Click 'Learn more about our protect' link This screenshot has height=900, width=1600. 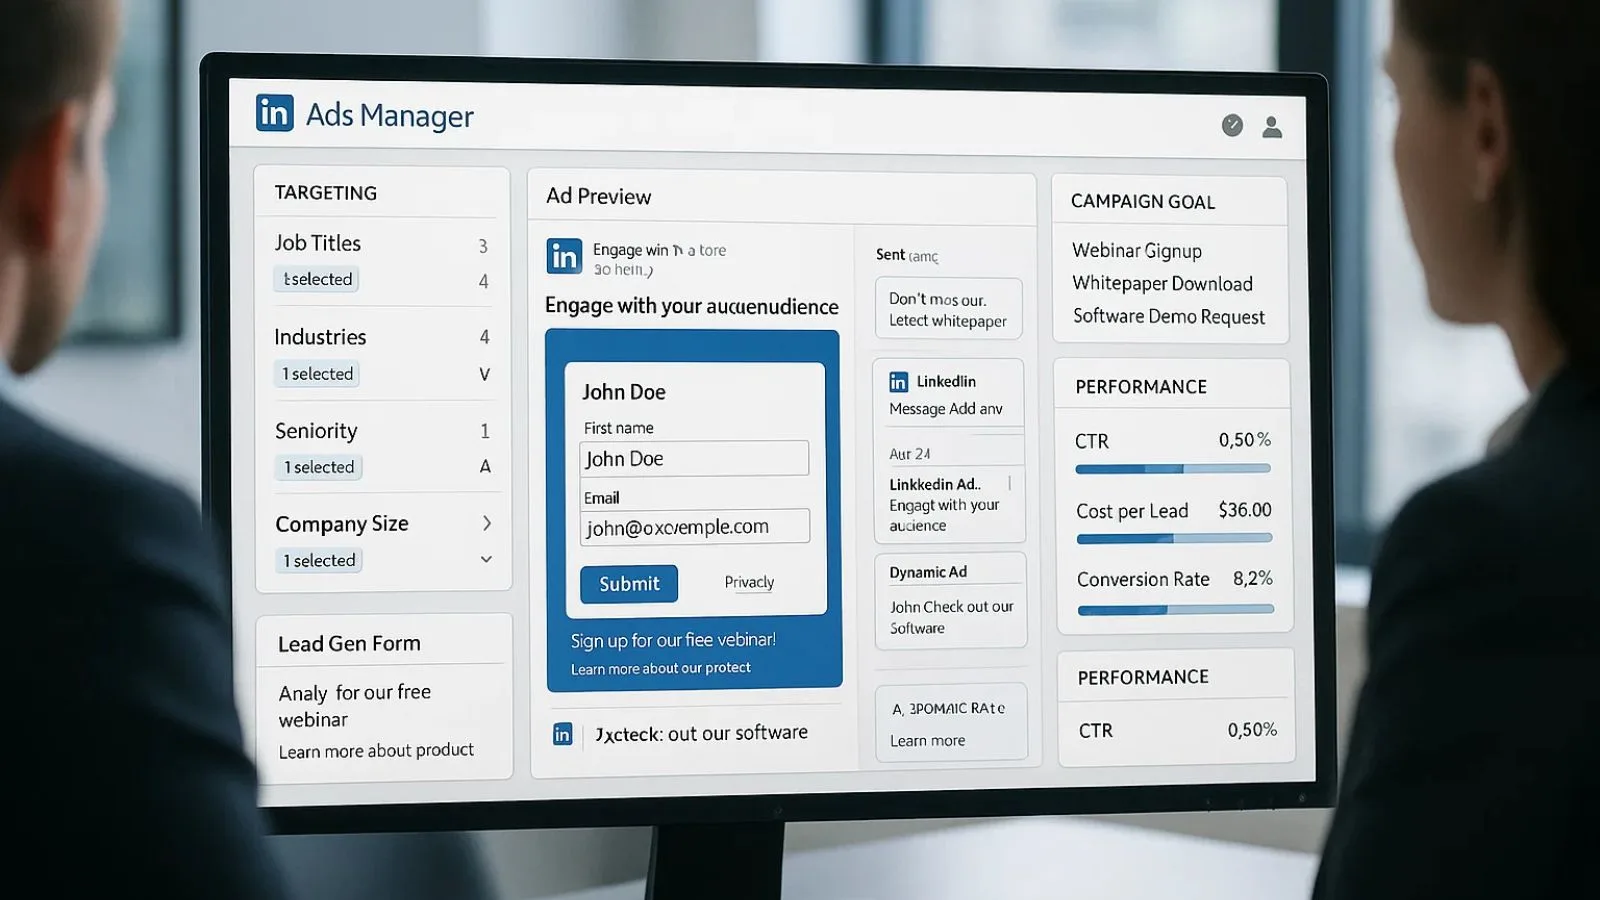click(x=661, y=668)
